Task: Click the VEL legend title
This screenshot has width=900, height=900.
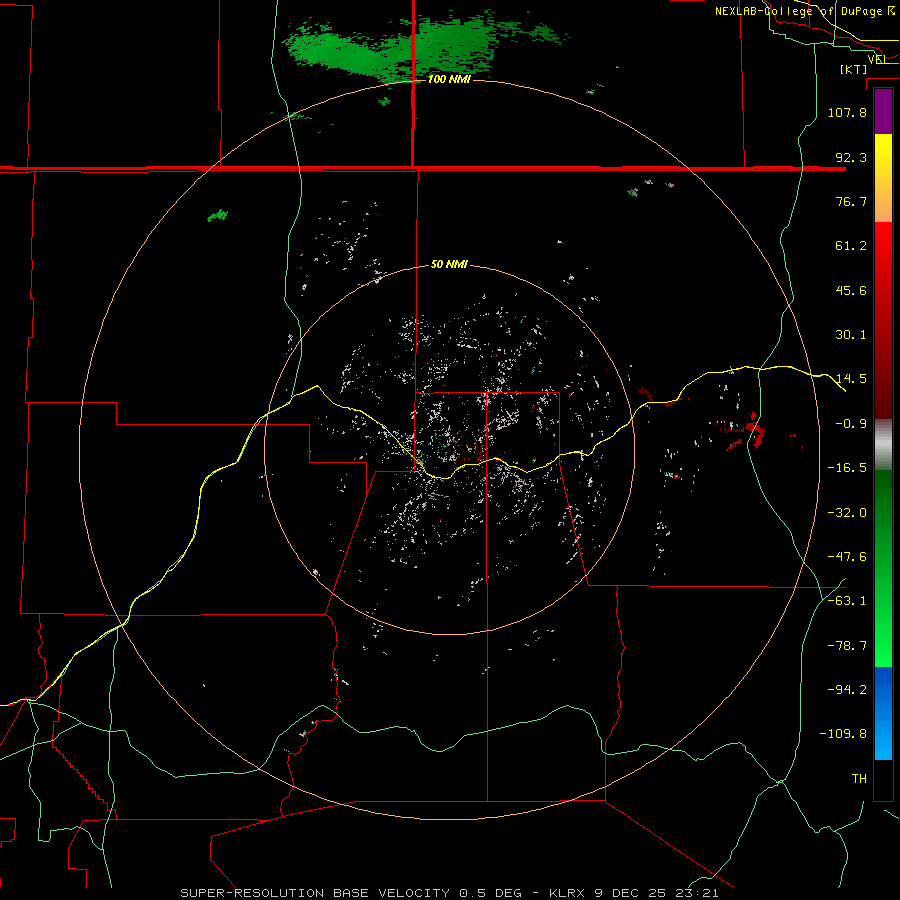Action: [877, 59]
